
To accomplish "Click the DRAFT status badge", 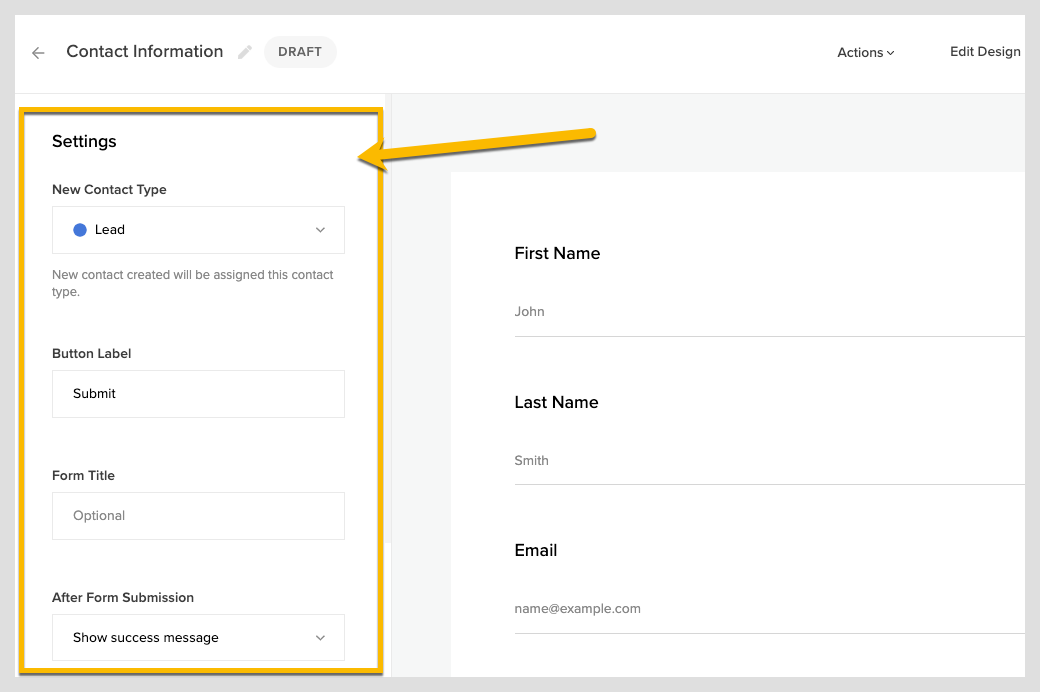I will 300,52.
